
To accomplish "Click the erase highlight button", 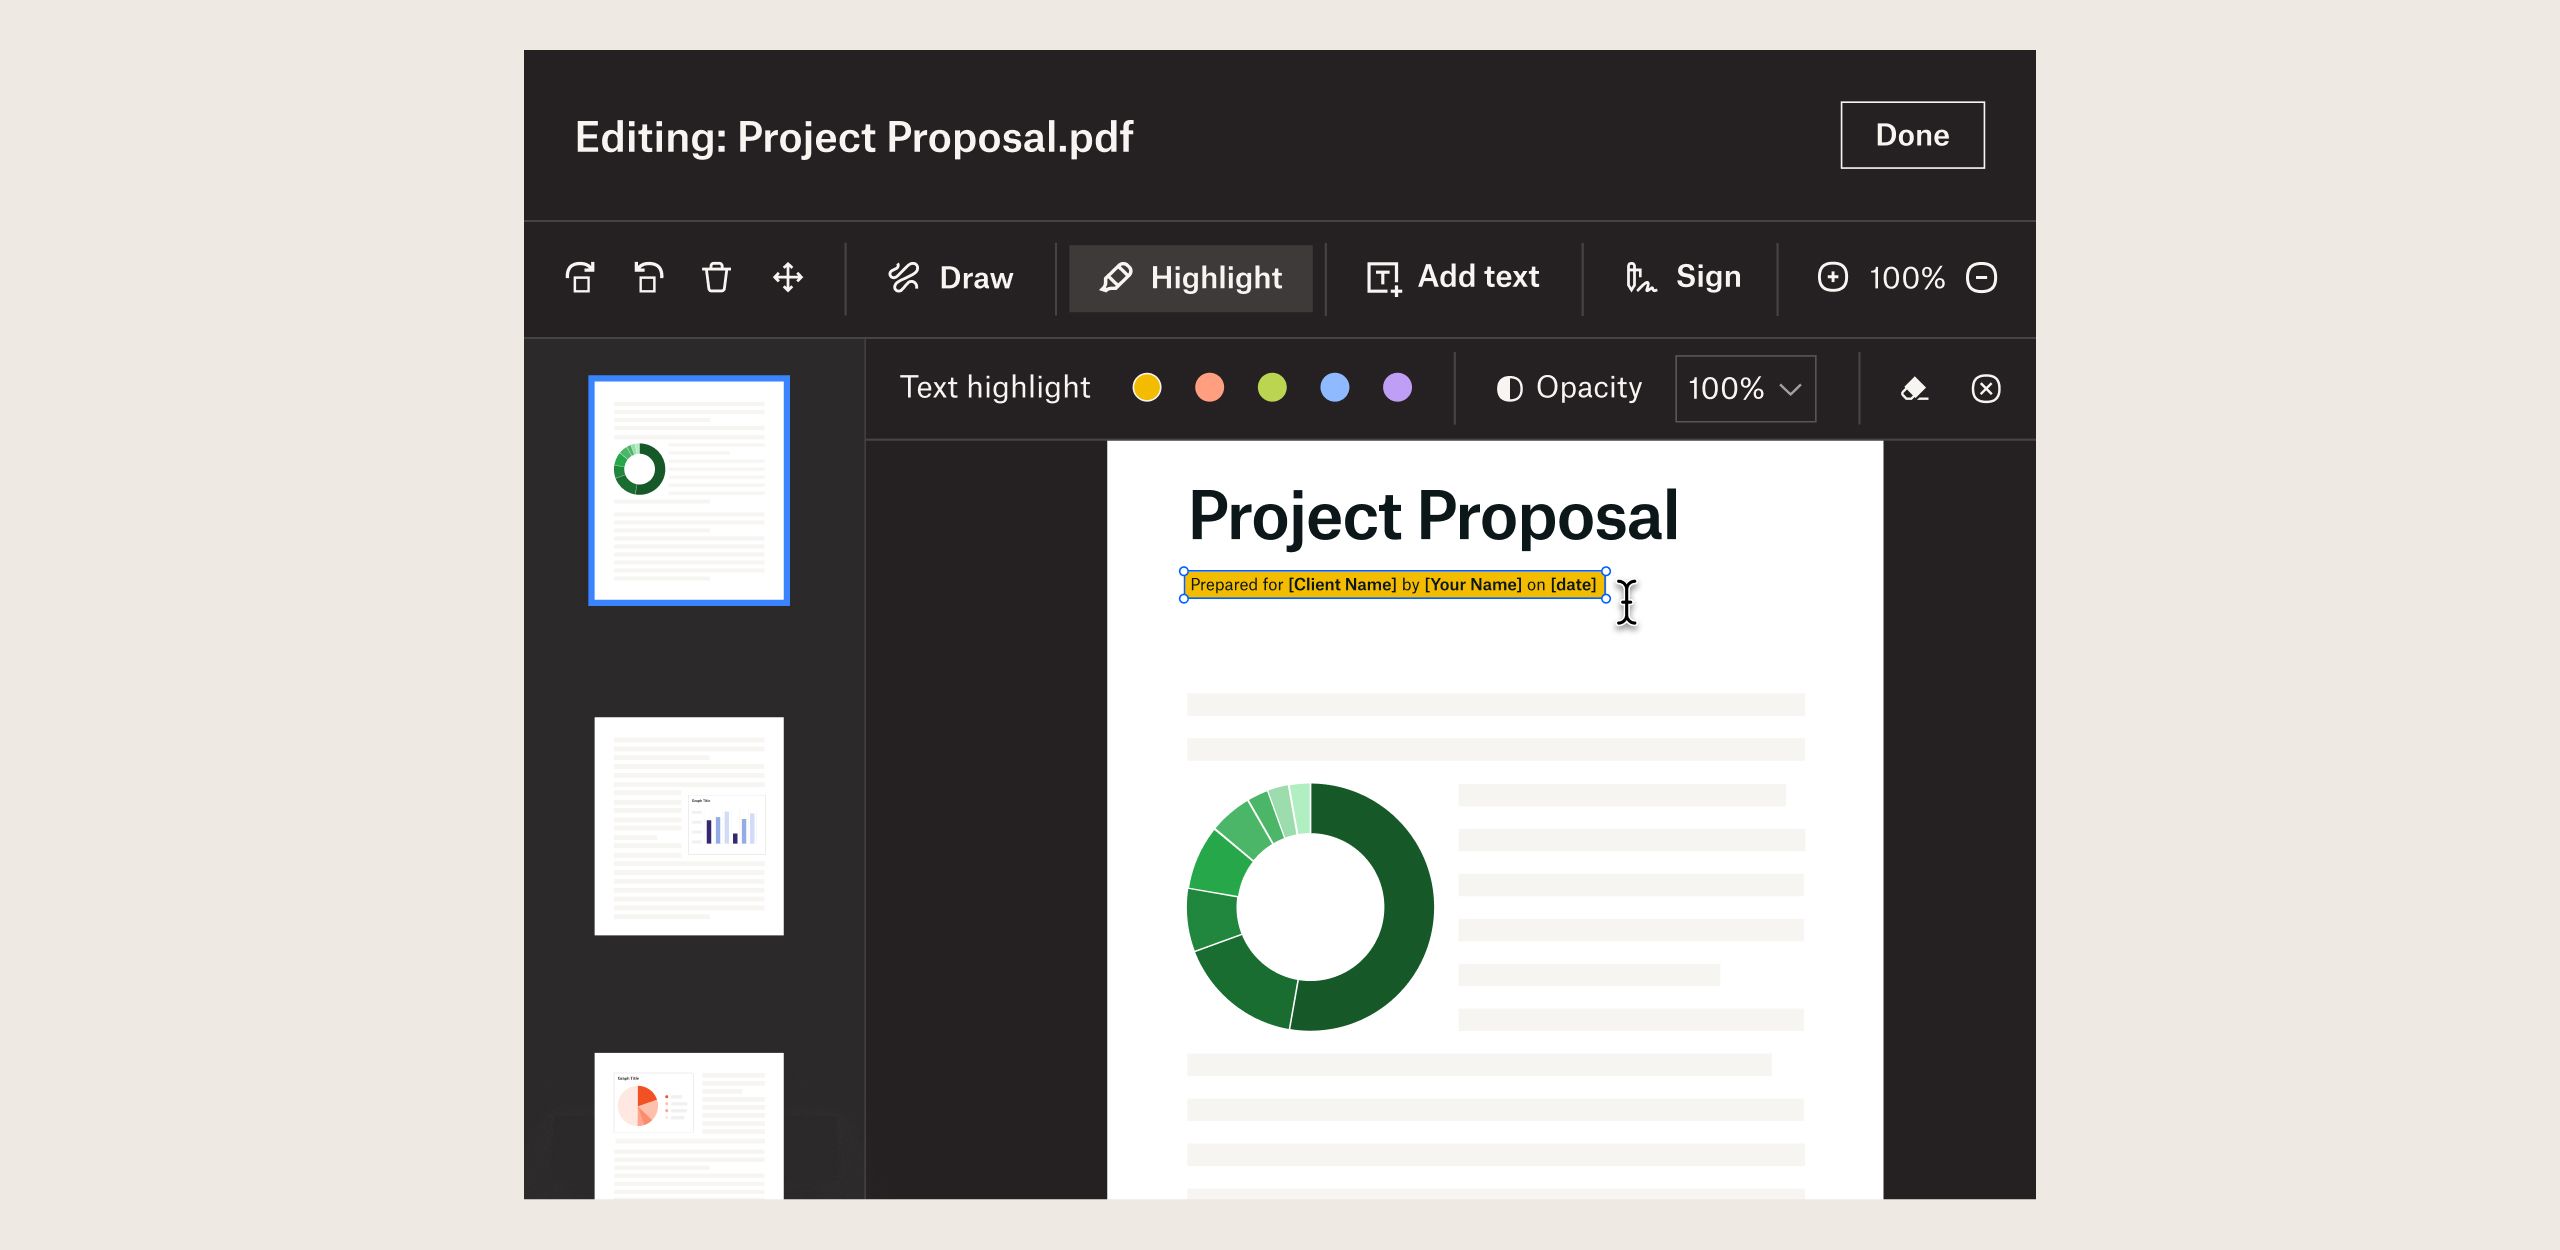I will click(x=1912, y=388).
